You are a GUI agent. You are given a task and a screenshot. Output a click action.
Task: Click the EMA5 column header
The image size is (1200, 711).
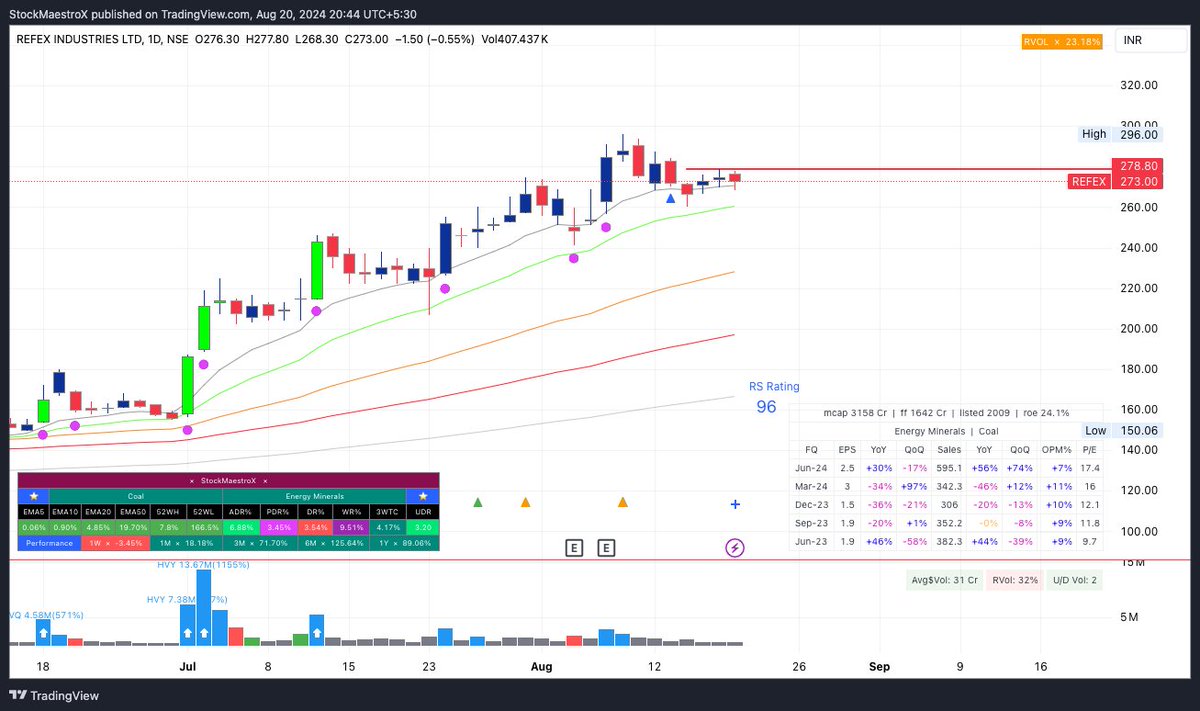[x=33, y=511]
